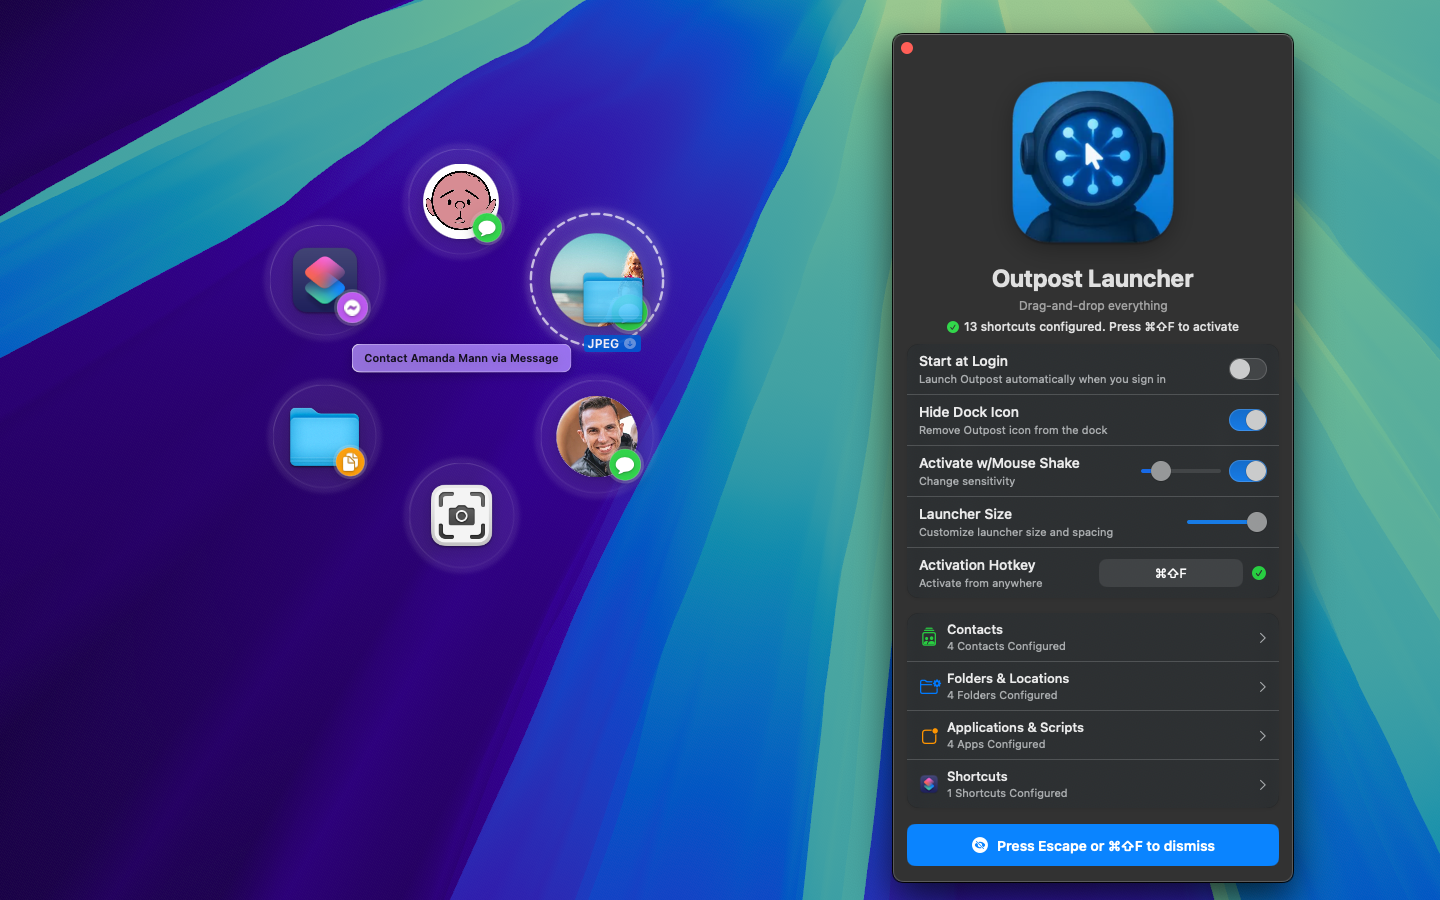Click the green check before 13 shortcuts text
This screenshot has height=900, width=1440.
tap(953, 327)
